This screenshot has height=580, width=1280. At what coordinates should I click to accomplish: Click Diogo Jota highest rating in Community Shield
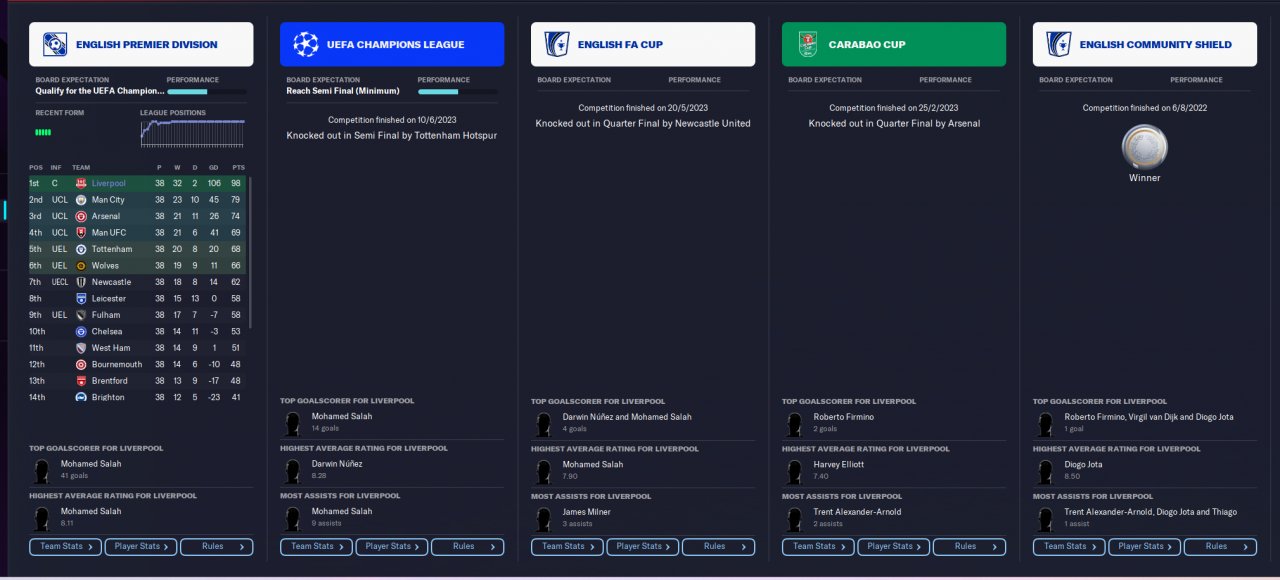pos(1083,465)
